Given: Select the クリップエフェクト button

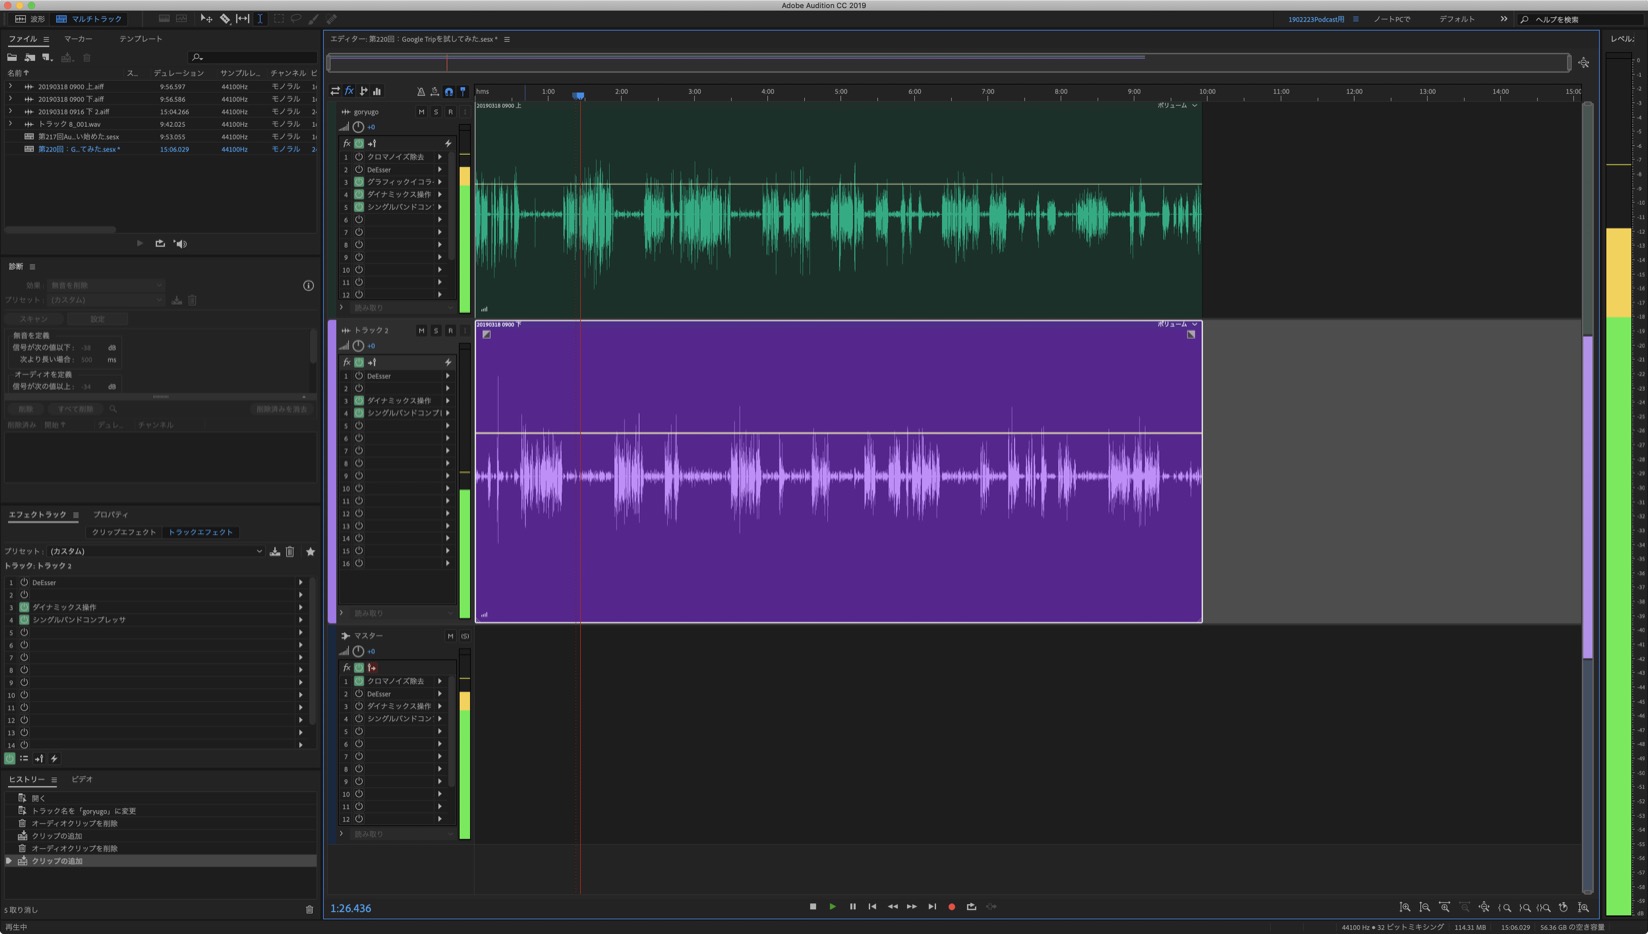Looking at the screenshot, I should (124, 532).
